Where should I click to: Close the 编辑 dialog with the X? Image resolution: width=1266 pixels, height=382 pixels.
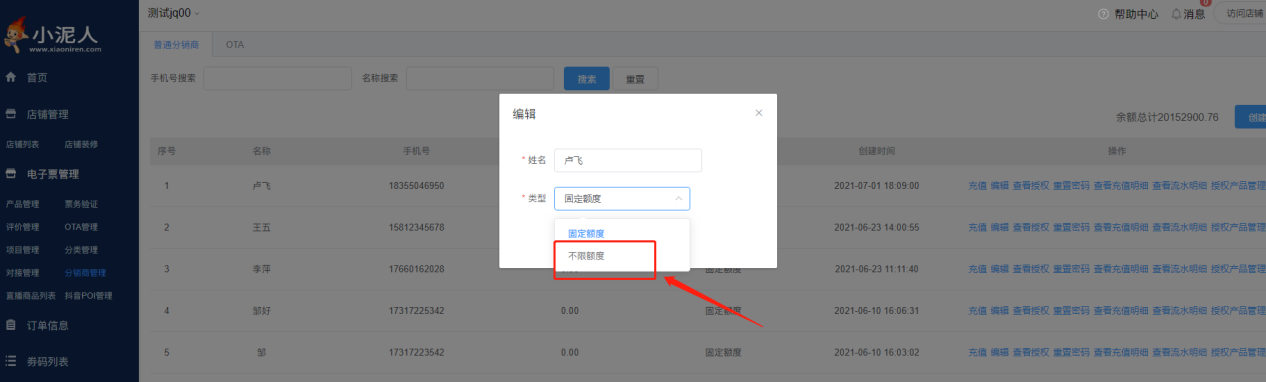pyautogui.click(x=759, y=113)
